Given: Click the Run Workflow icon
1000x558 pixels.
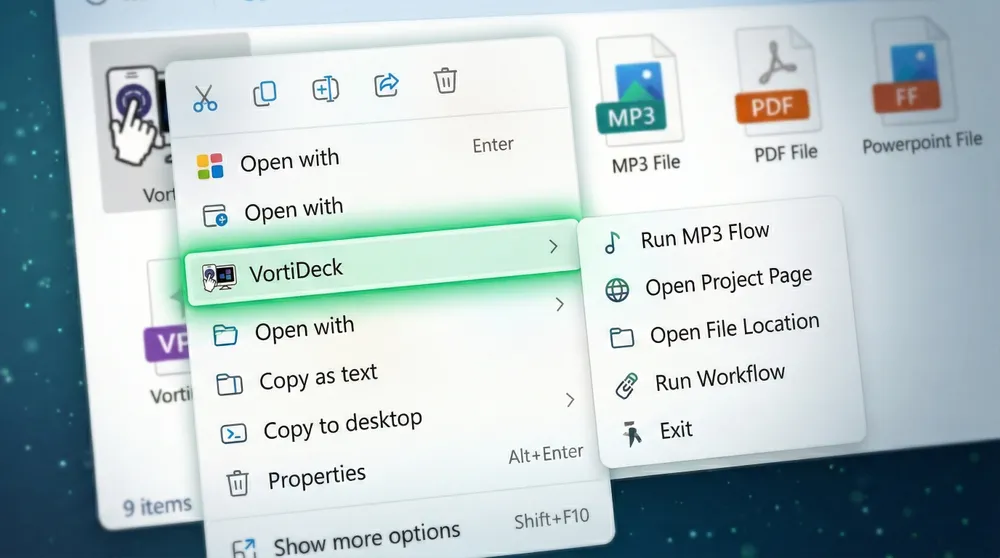Looking at the screenshot, I should pyautogui.click(x=626, y=386).
